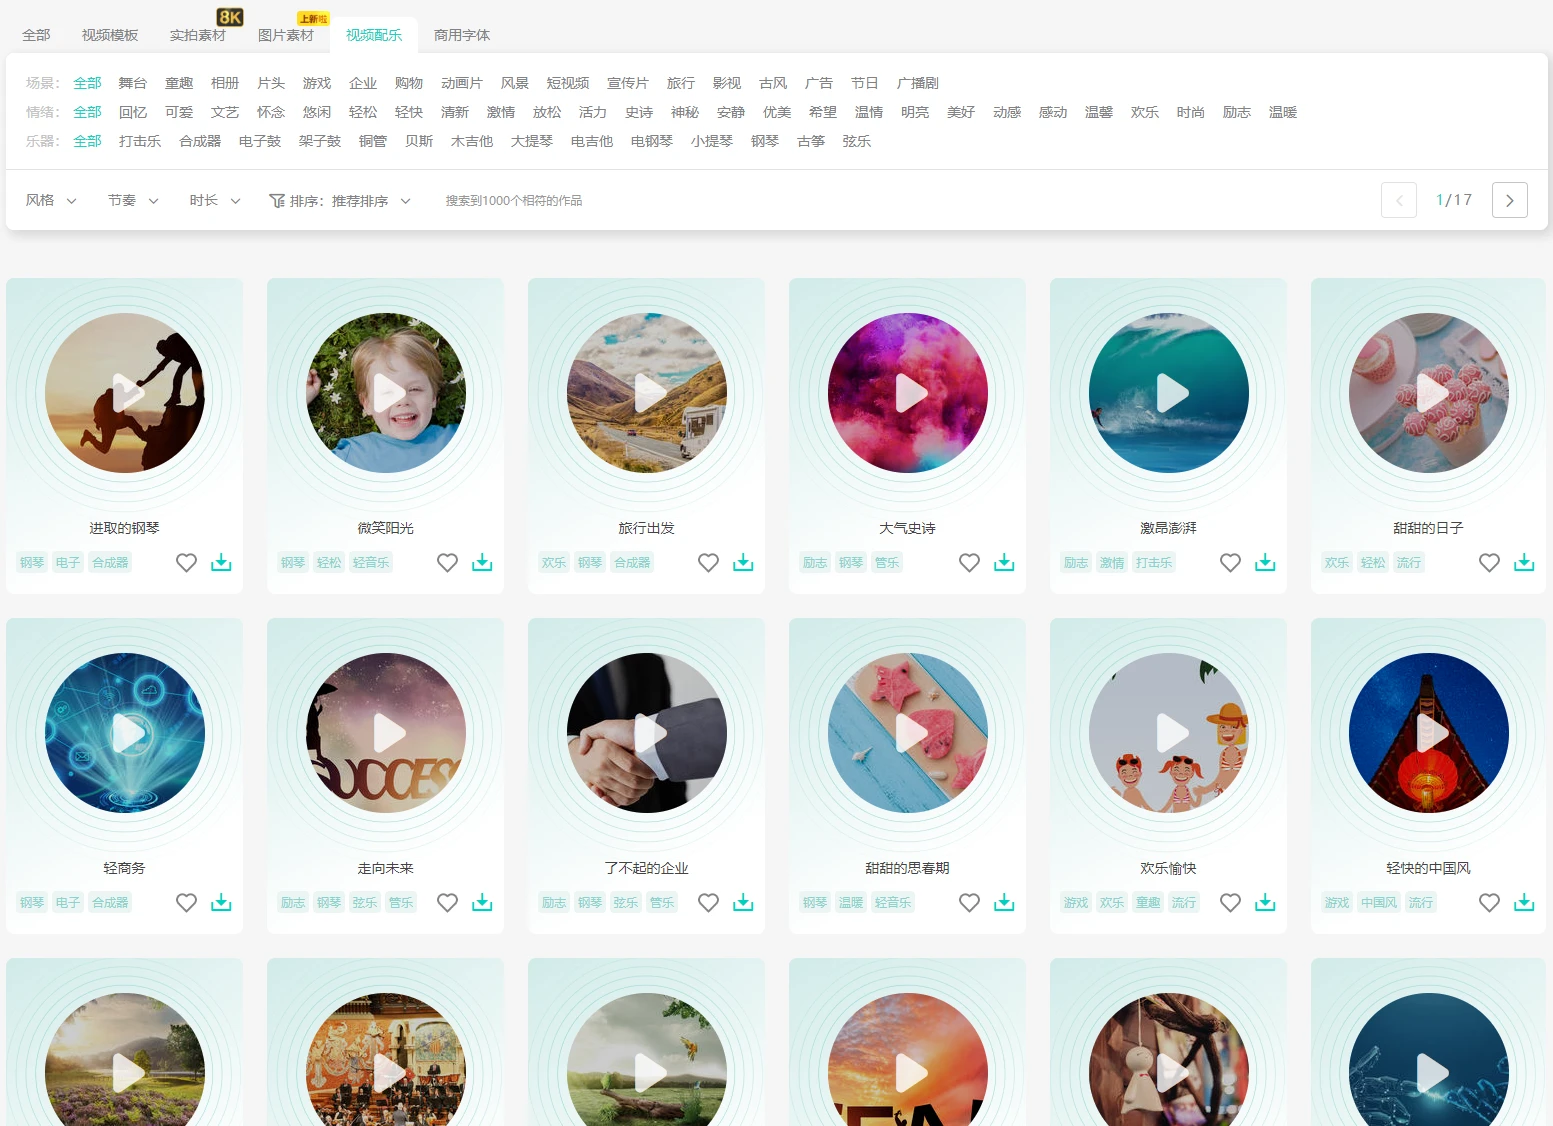
Task: Filter instrument by 古筝
Action: click(811, 141)
